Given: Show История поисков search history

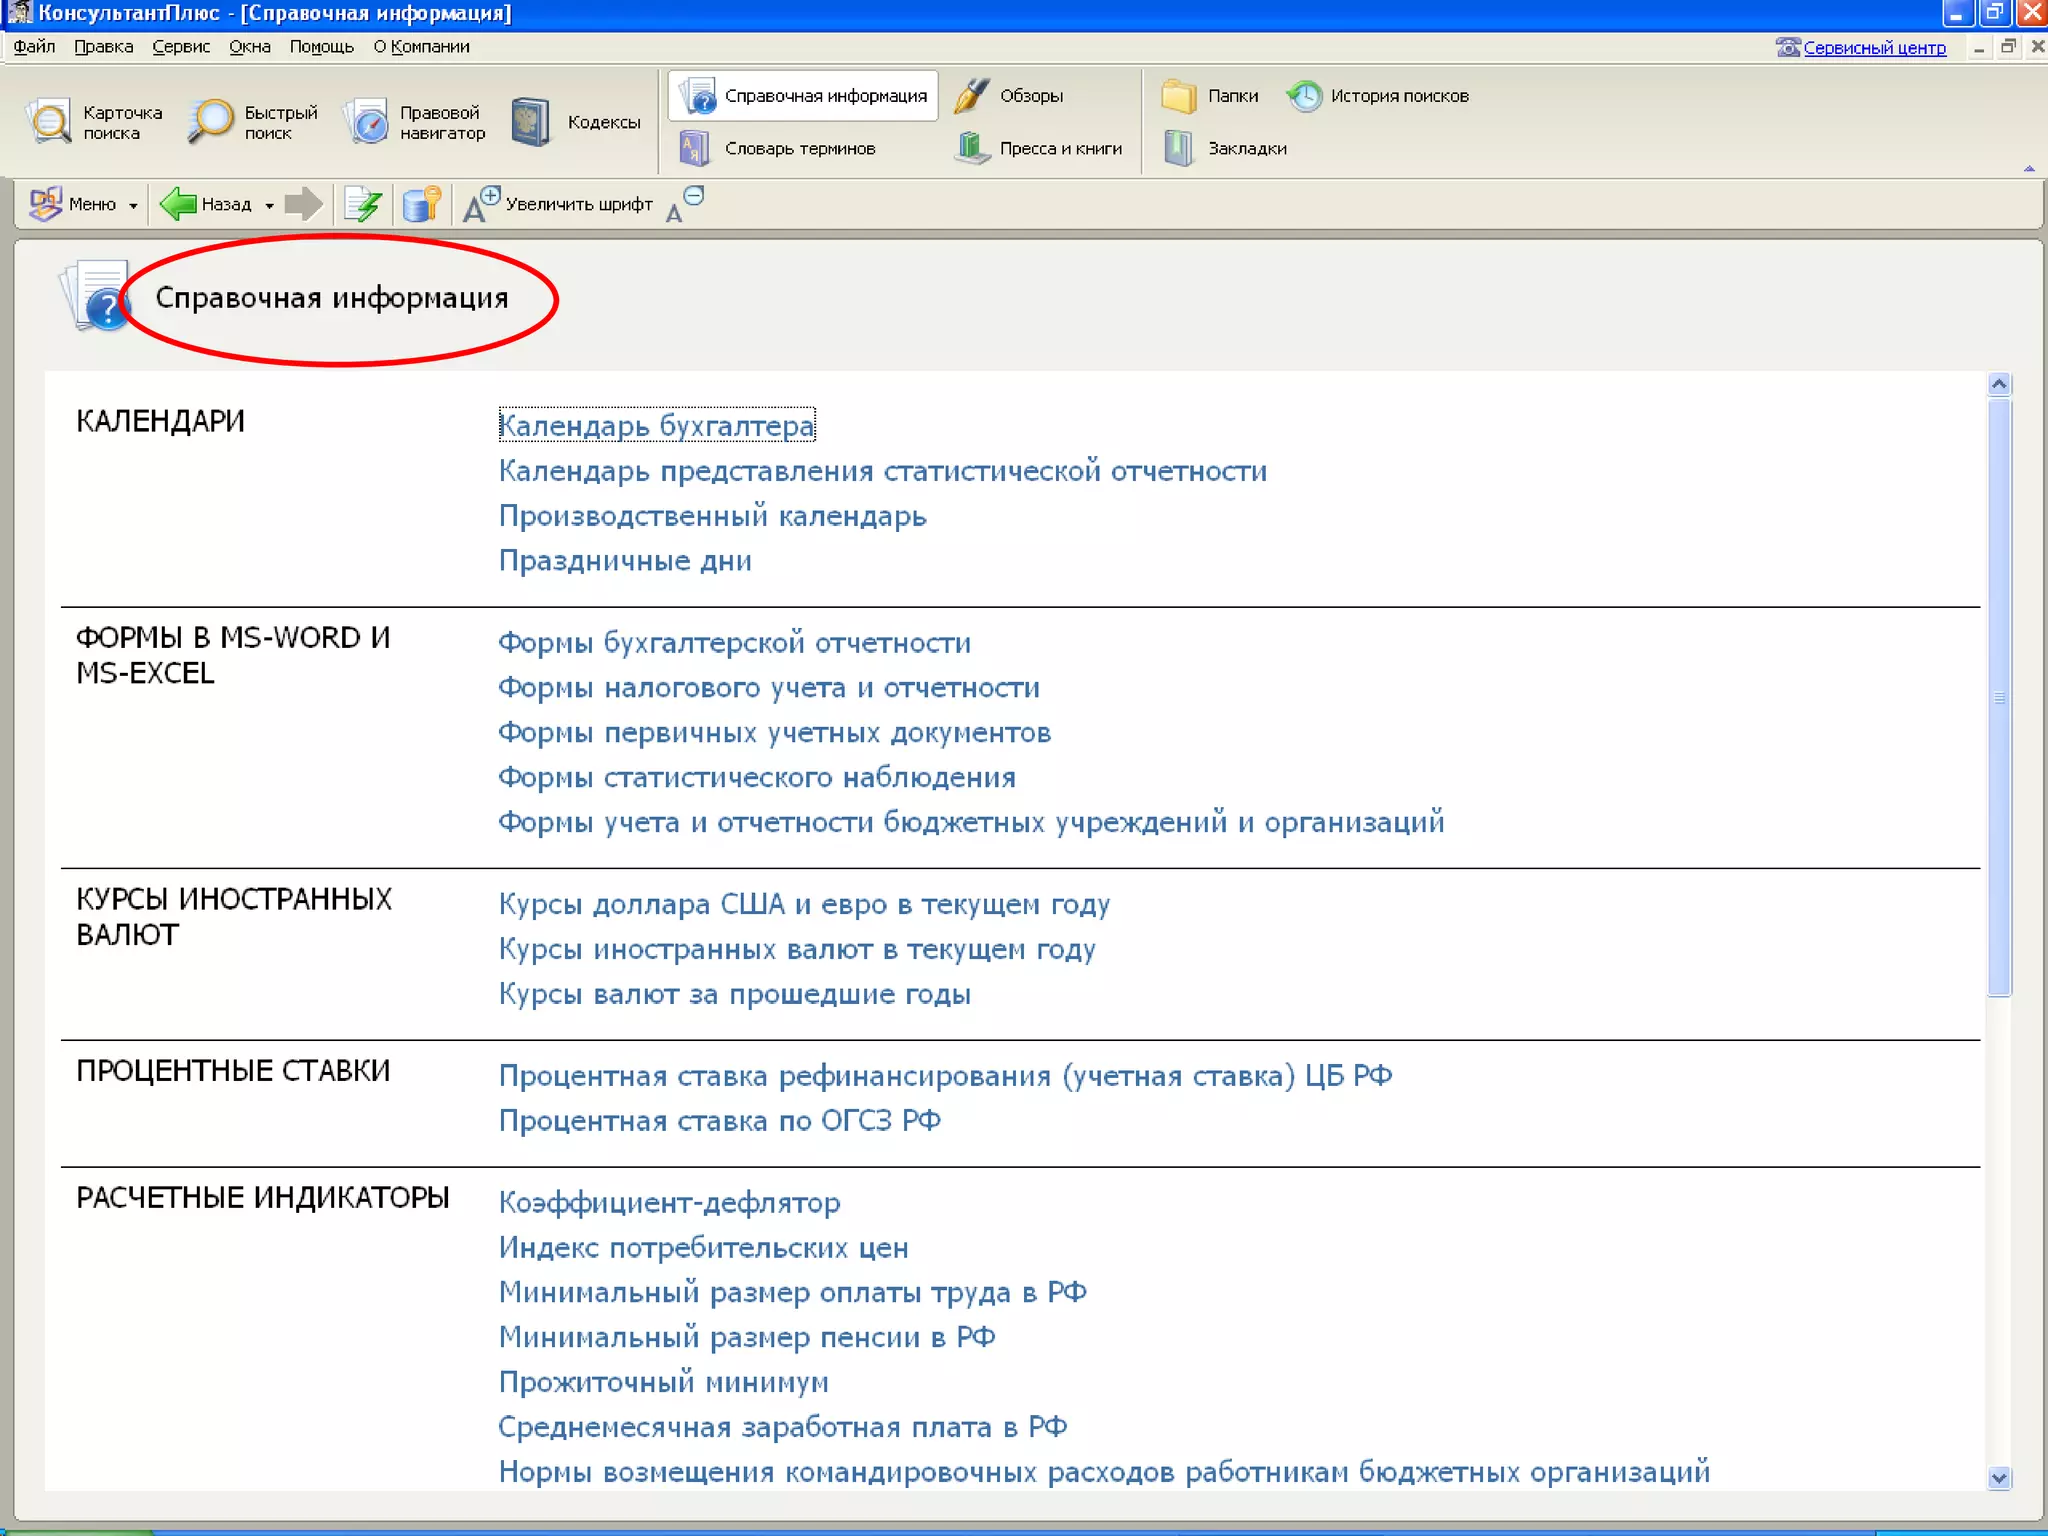Looking at the screenshot, I should pos(1378,96).
